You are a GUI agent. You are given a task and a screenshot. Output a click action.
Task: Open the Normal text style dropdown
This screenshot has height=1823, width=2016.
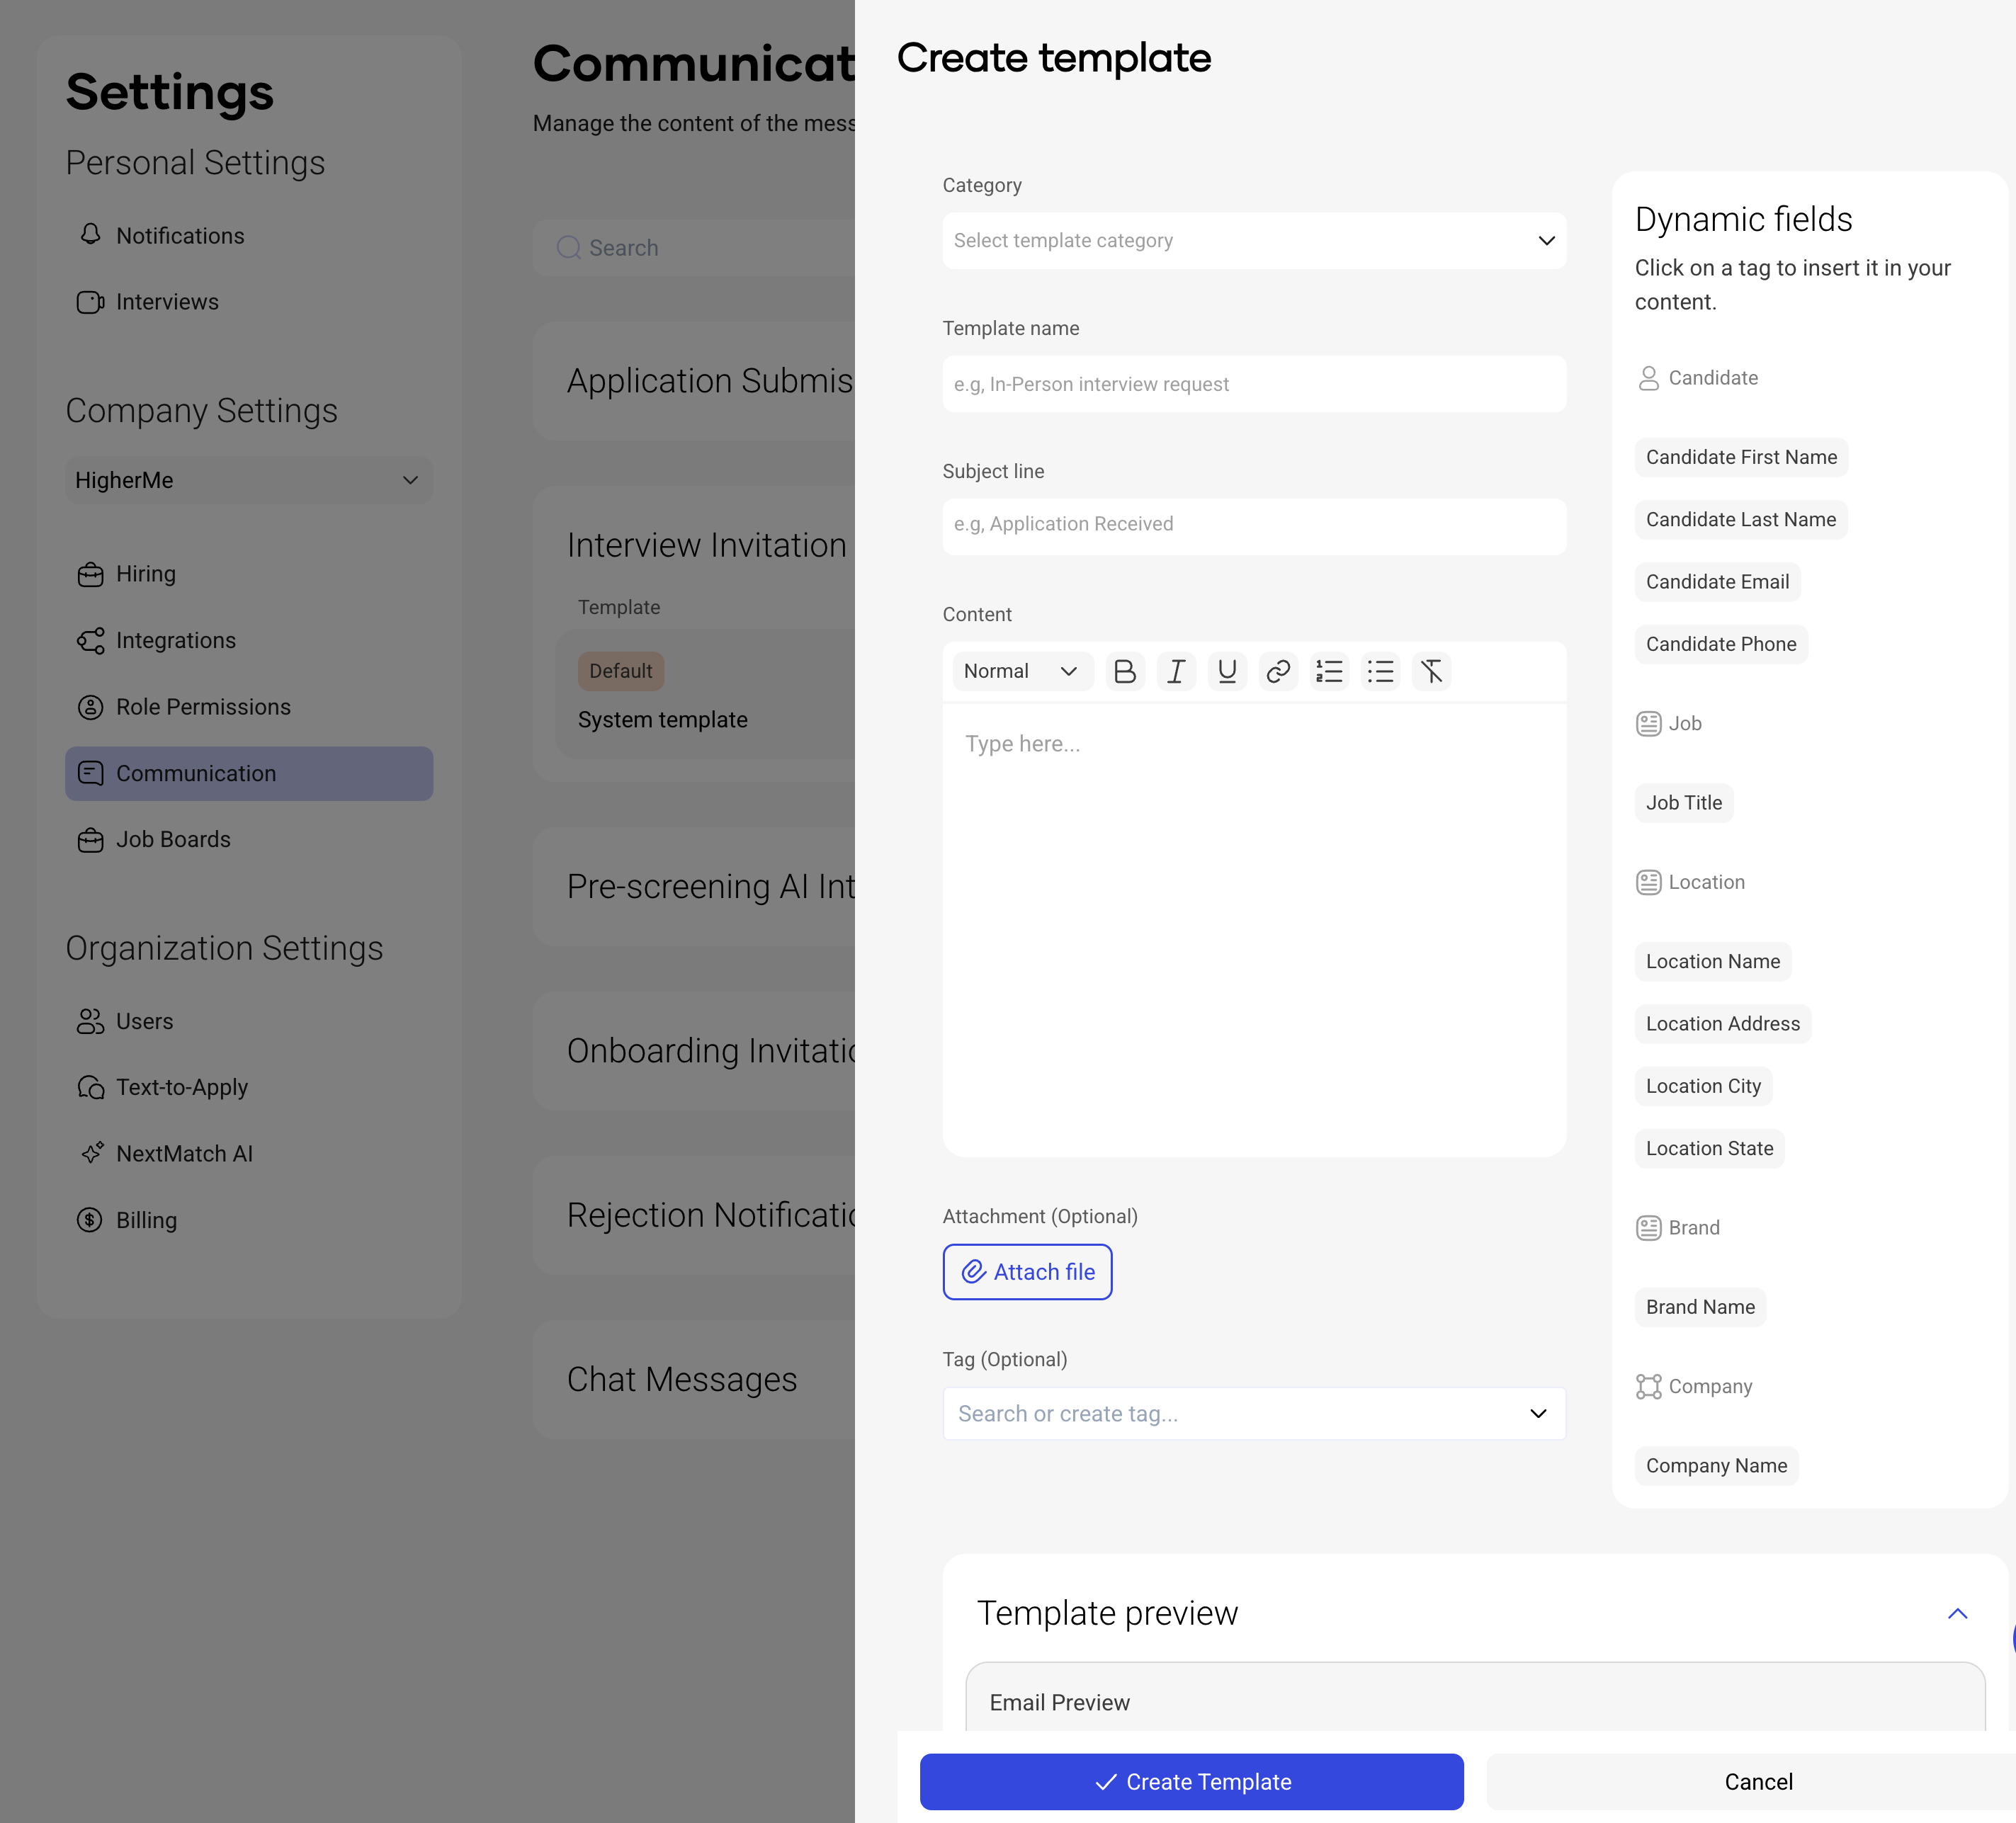pyautogui.click(x=1020, y=671)
